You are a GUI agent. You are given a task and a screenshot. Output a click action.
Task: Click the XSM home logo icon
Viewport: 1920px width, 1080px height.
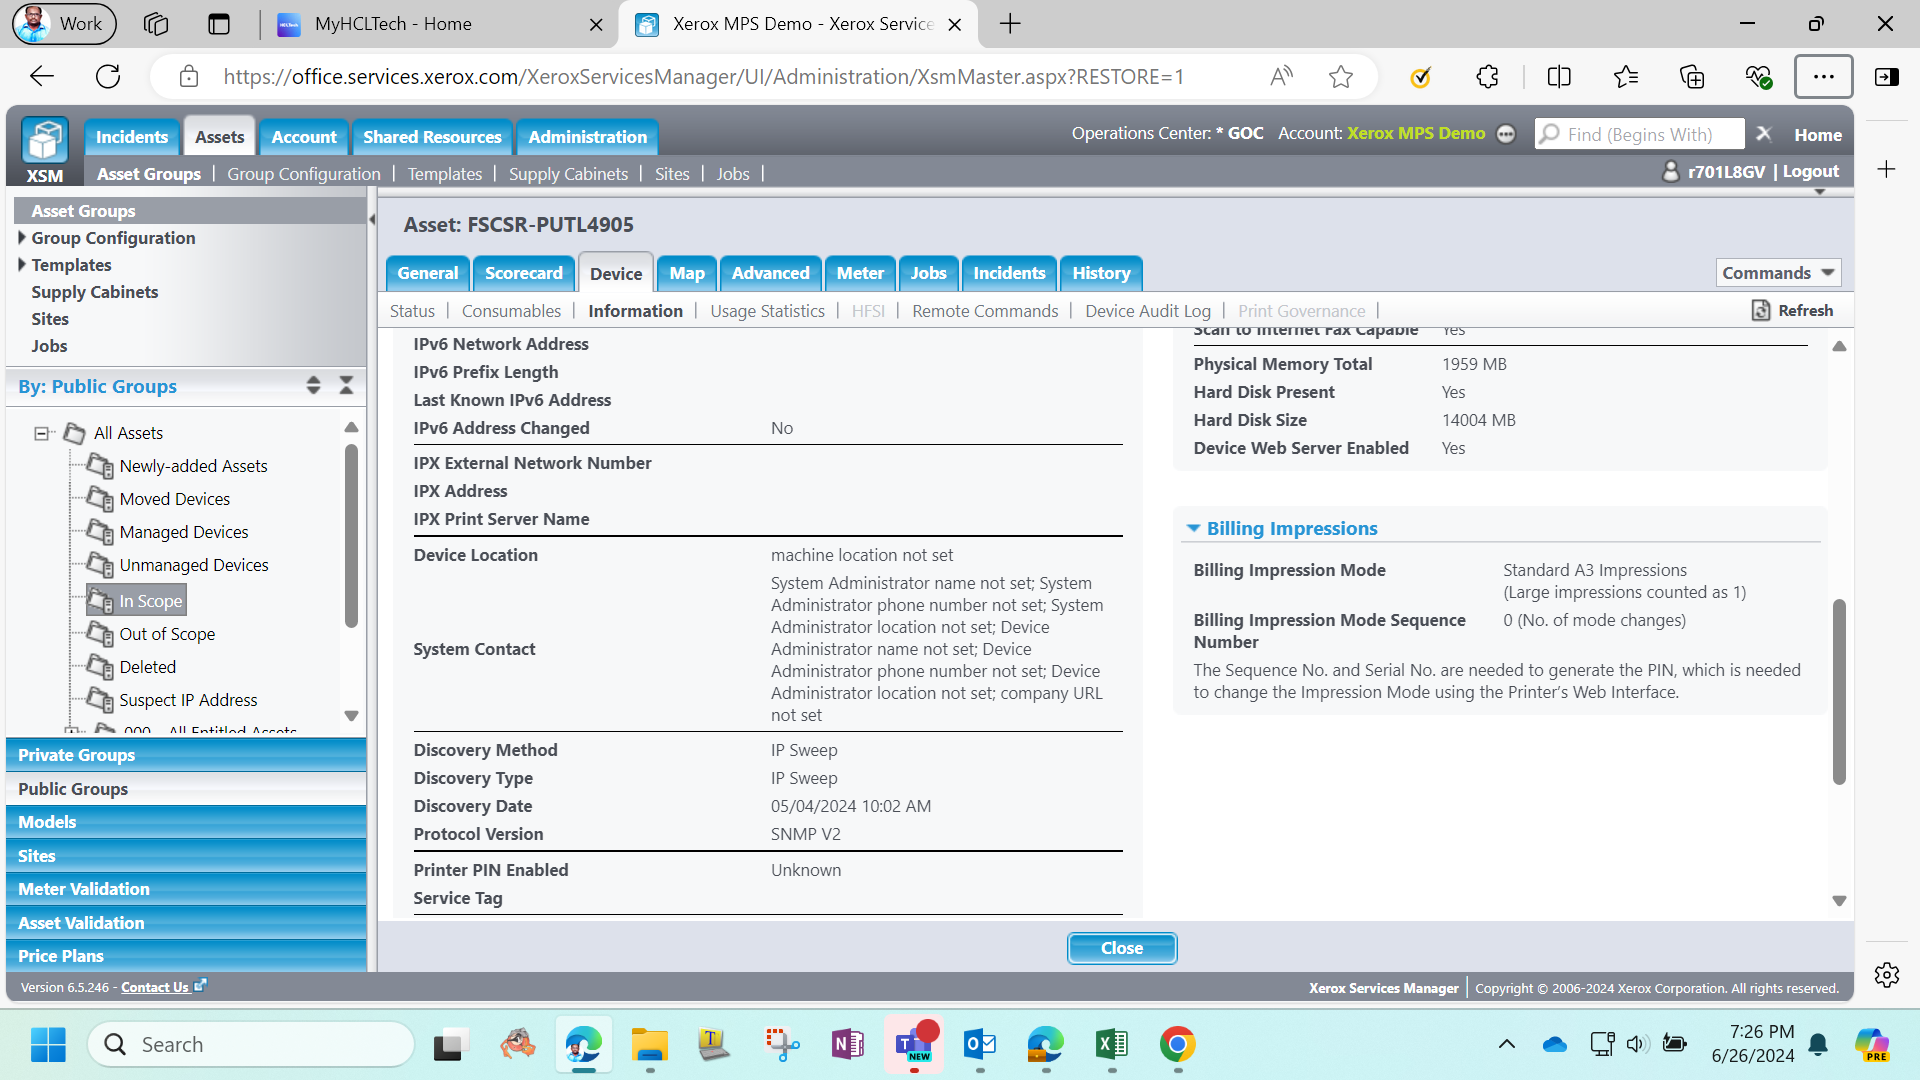(x=45, y=141)
